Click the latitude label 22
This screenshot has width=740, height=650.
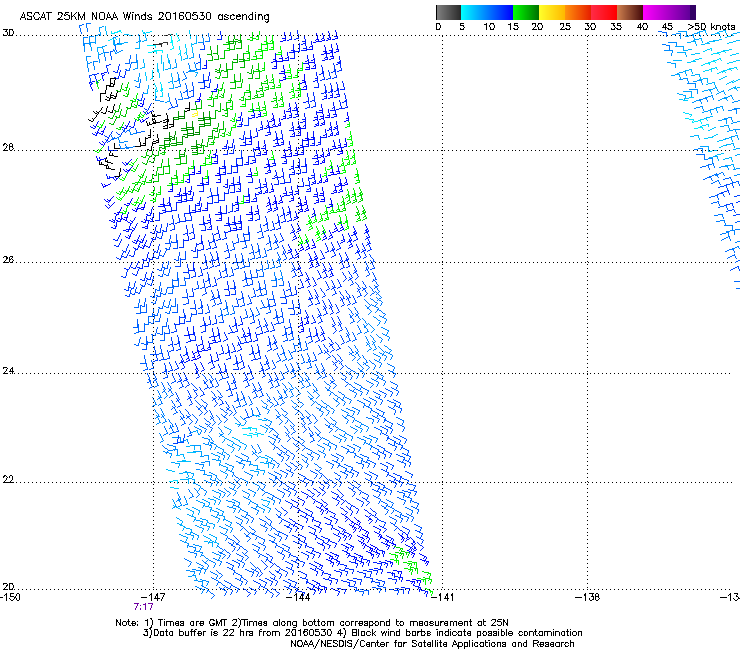click(x=8, y=480)
